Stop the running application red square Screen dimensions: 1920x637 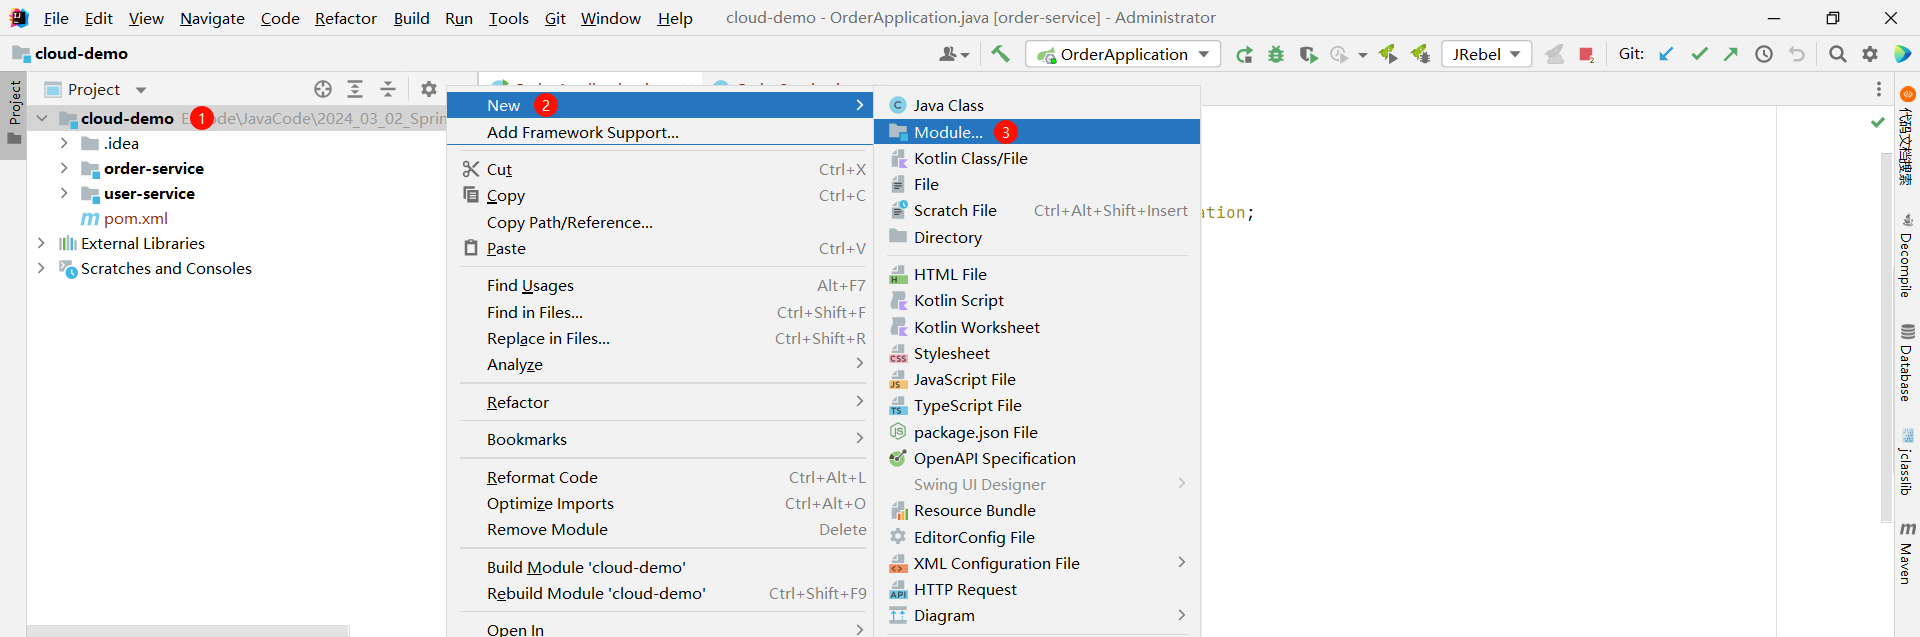click(x=1586, y=55)
